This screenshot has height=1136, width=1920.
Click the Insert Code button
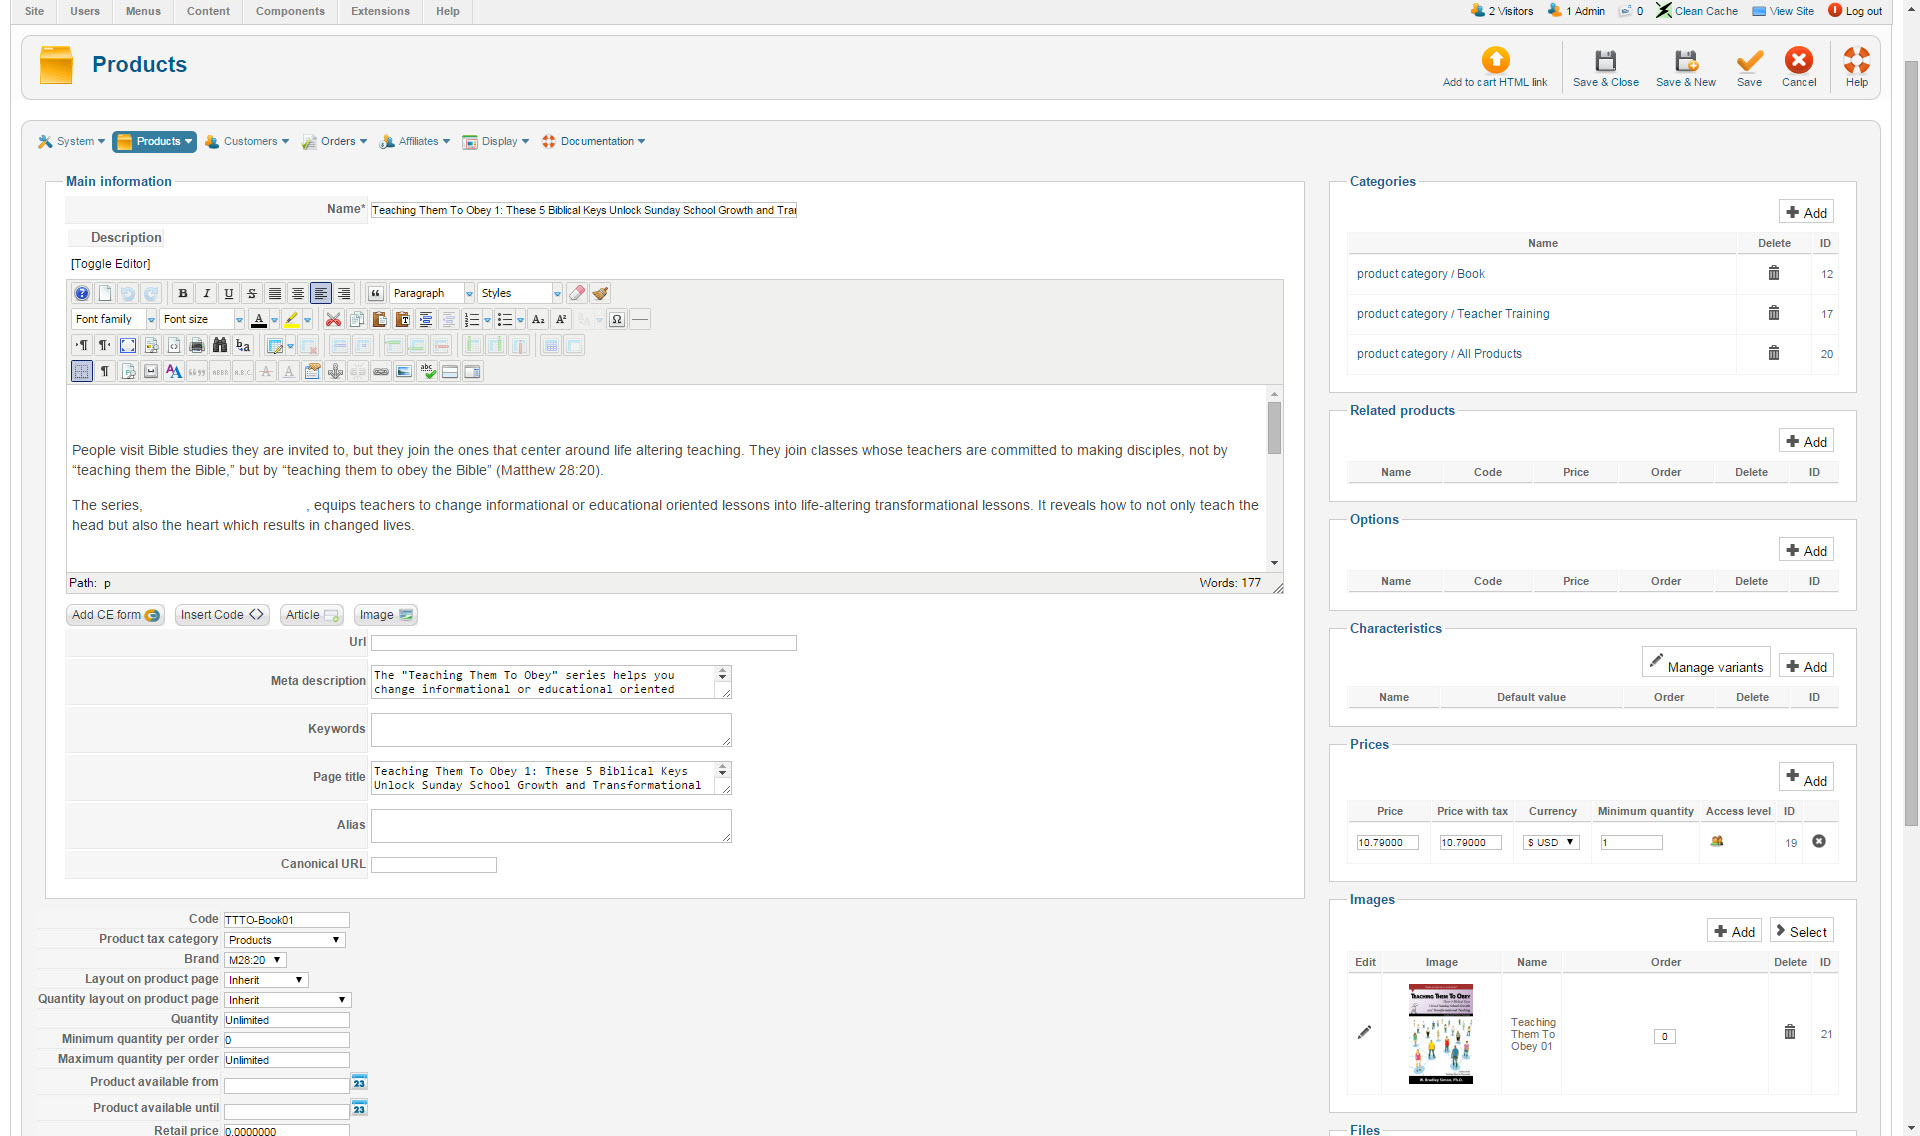222,615
